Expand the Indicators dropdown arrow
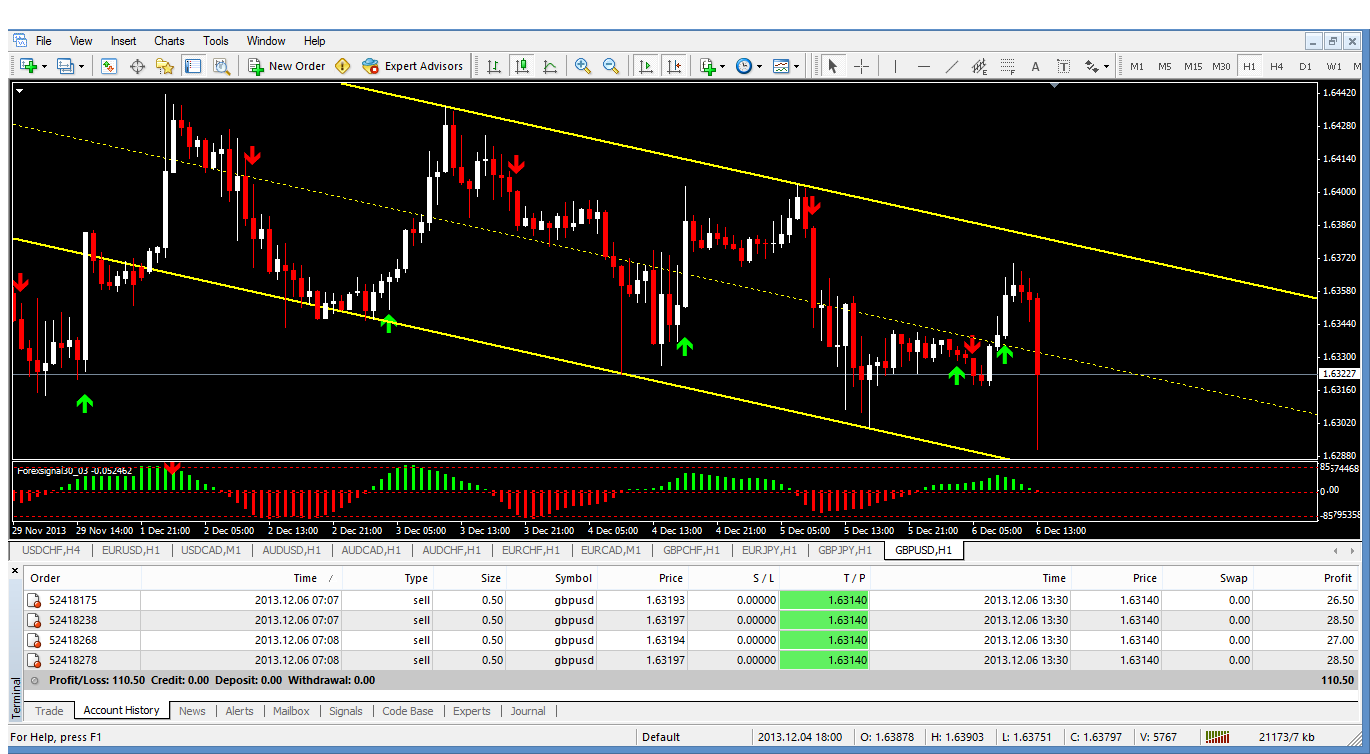The width and height of the screenshot is (1370, 754). 723,67
